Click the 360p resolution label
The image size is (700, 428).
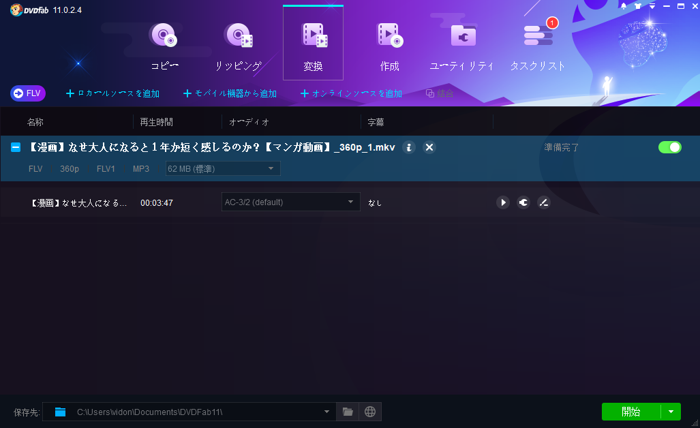click(70, 169)
